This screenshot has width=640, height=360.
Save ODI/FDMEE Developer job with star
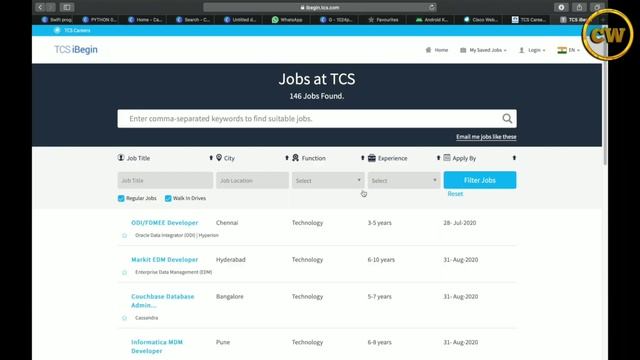click(x=124, y=236)
